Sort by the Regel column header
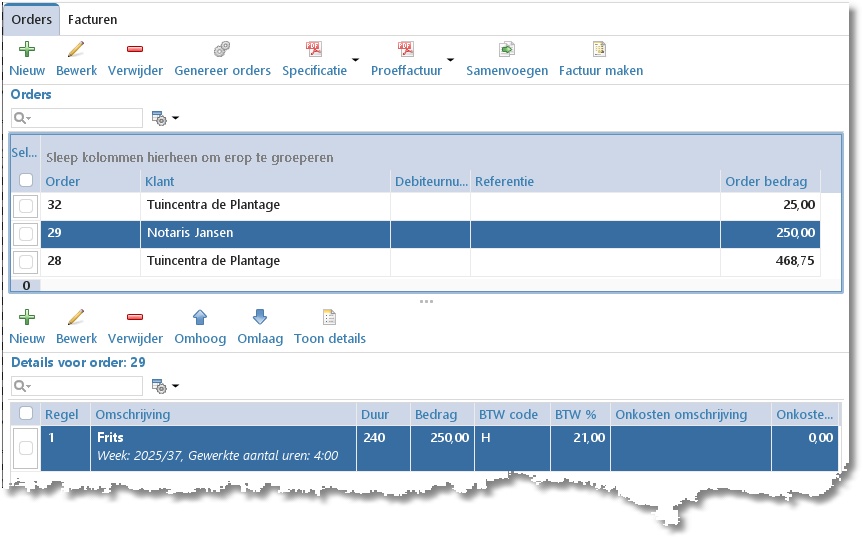Screen dimensions: 863x540 tap(65, 414)
